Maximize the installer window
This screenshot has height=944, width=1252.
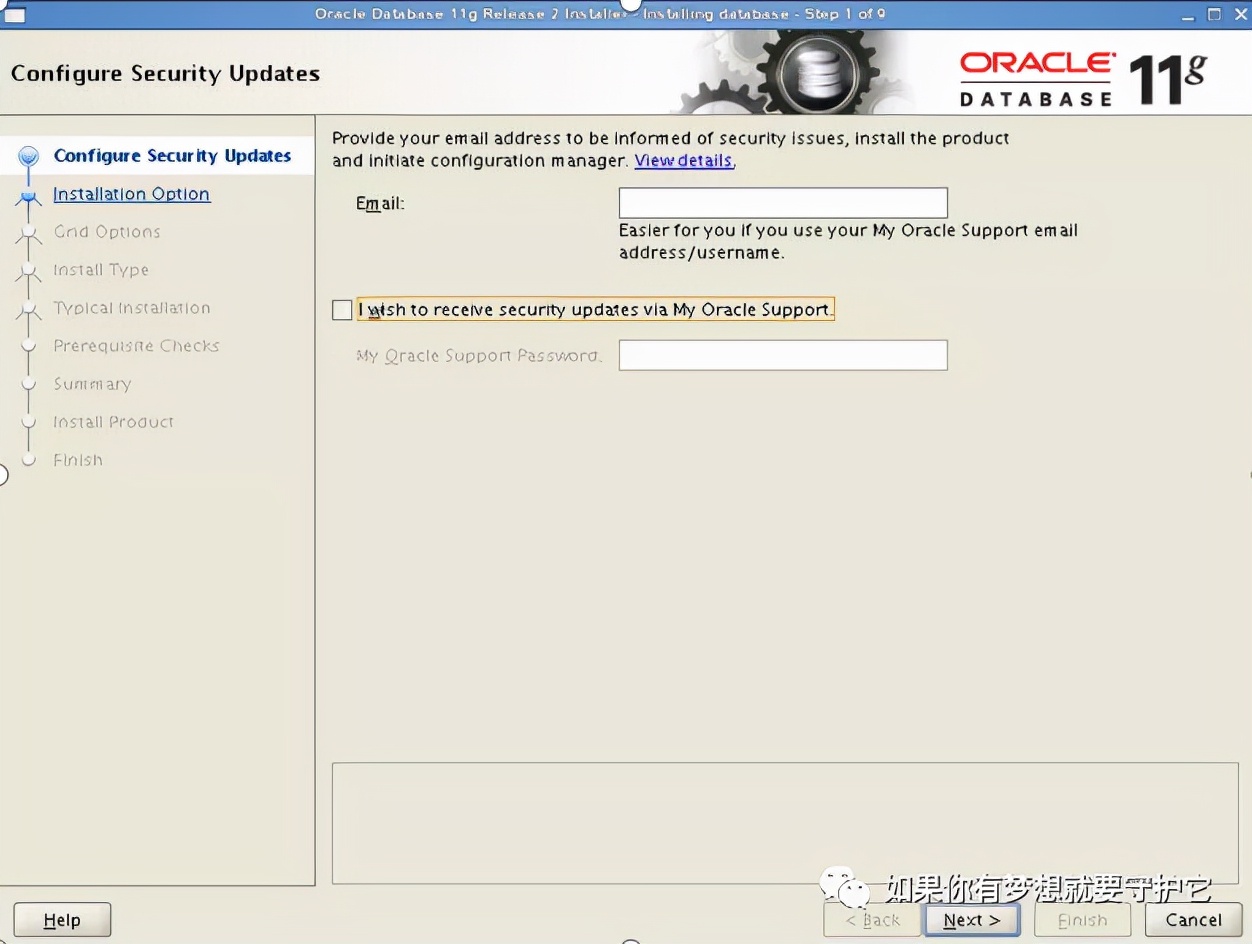[x=1214, y=14]
